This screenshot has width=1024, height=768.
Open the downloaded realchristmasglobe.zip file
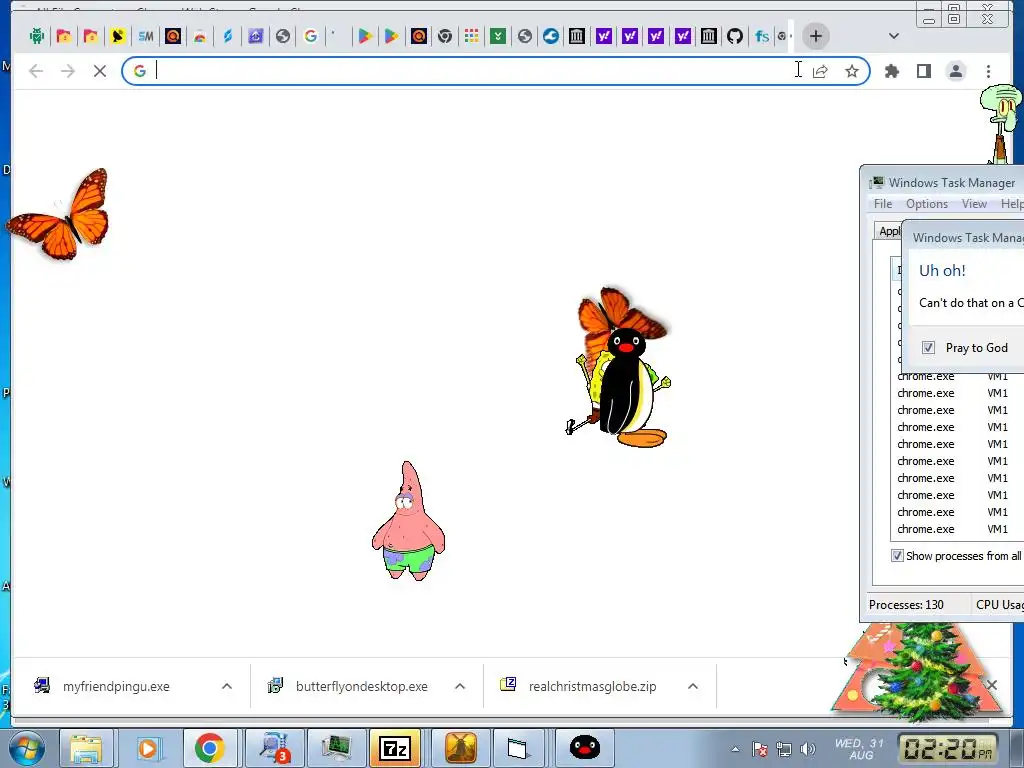592,686
